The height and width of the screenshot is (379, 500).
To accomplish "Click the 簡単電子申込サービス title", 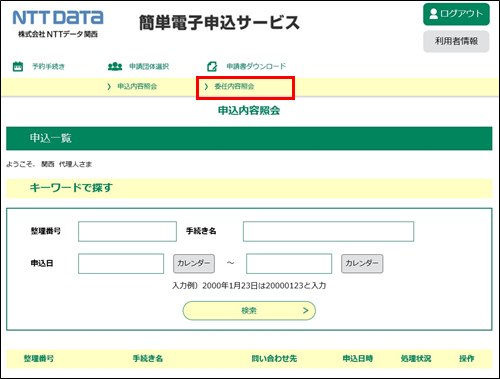I will (219, 23).
